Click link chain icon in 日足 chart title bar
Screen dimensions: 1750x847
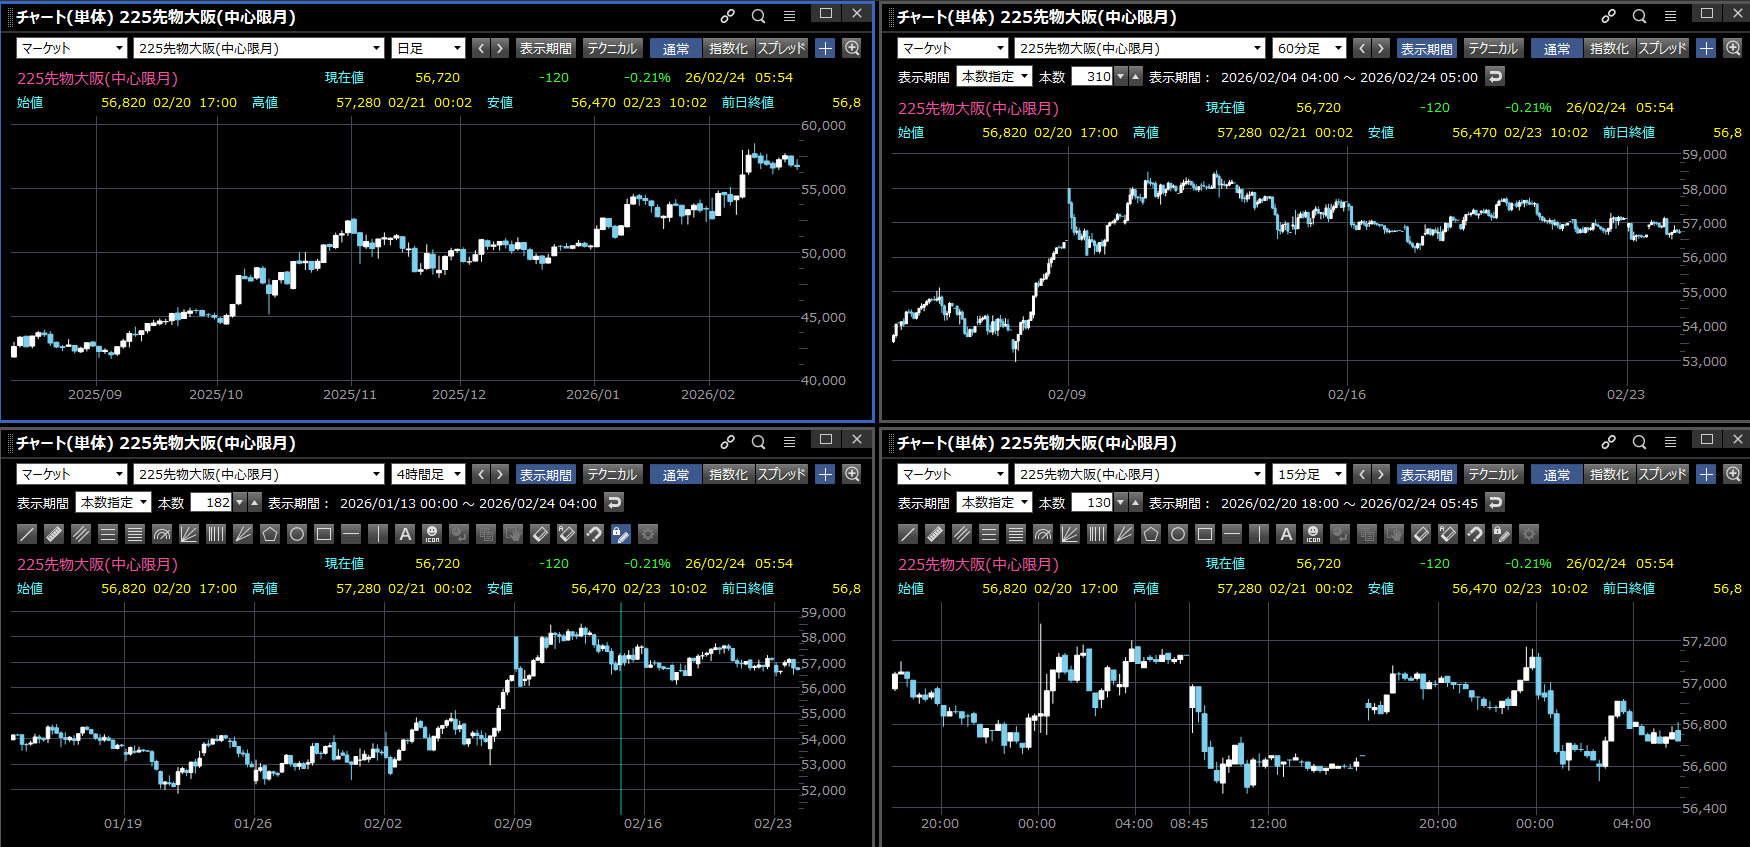pos(728,16)
